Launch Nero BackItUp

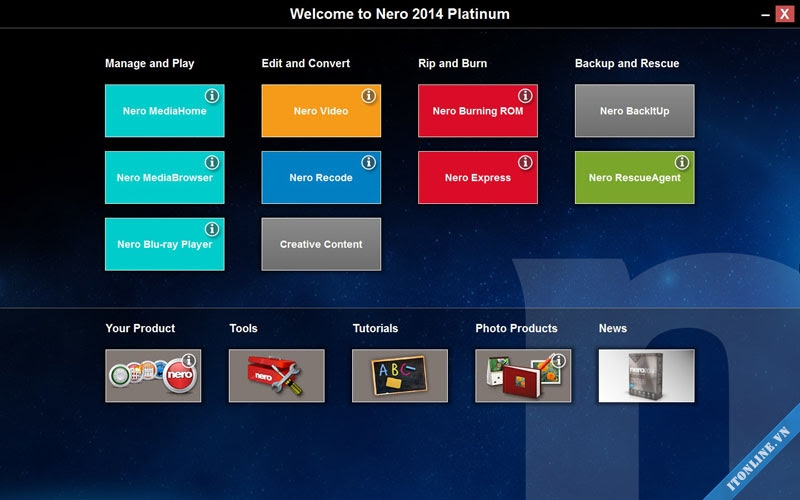(x=634, y=111)
